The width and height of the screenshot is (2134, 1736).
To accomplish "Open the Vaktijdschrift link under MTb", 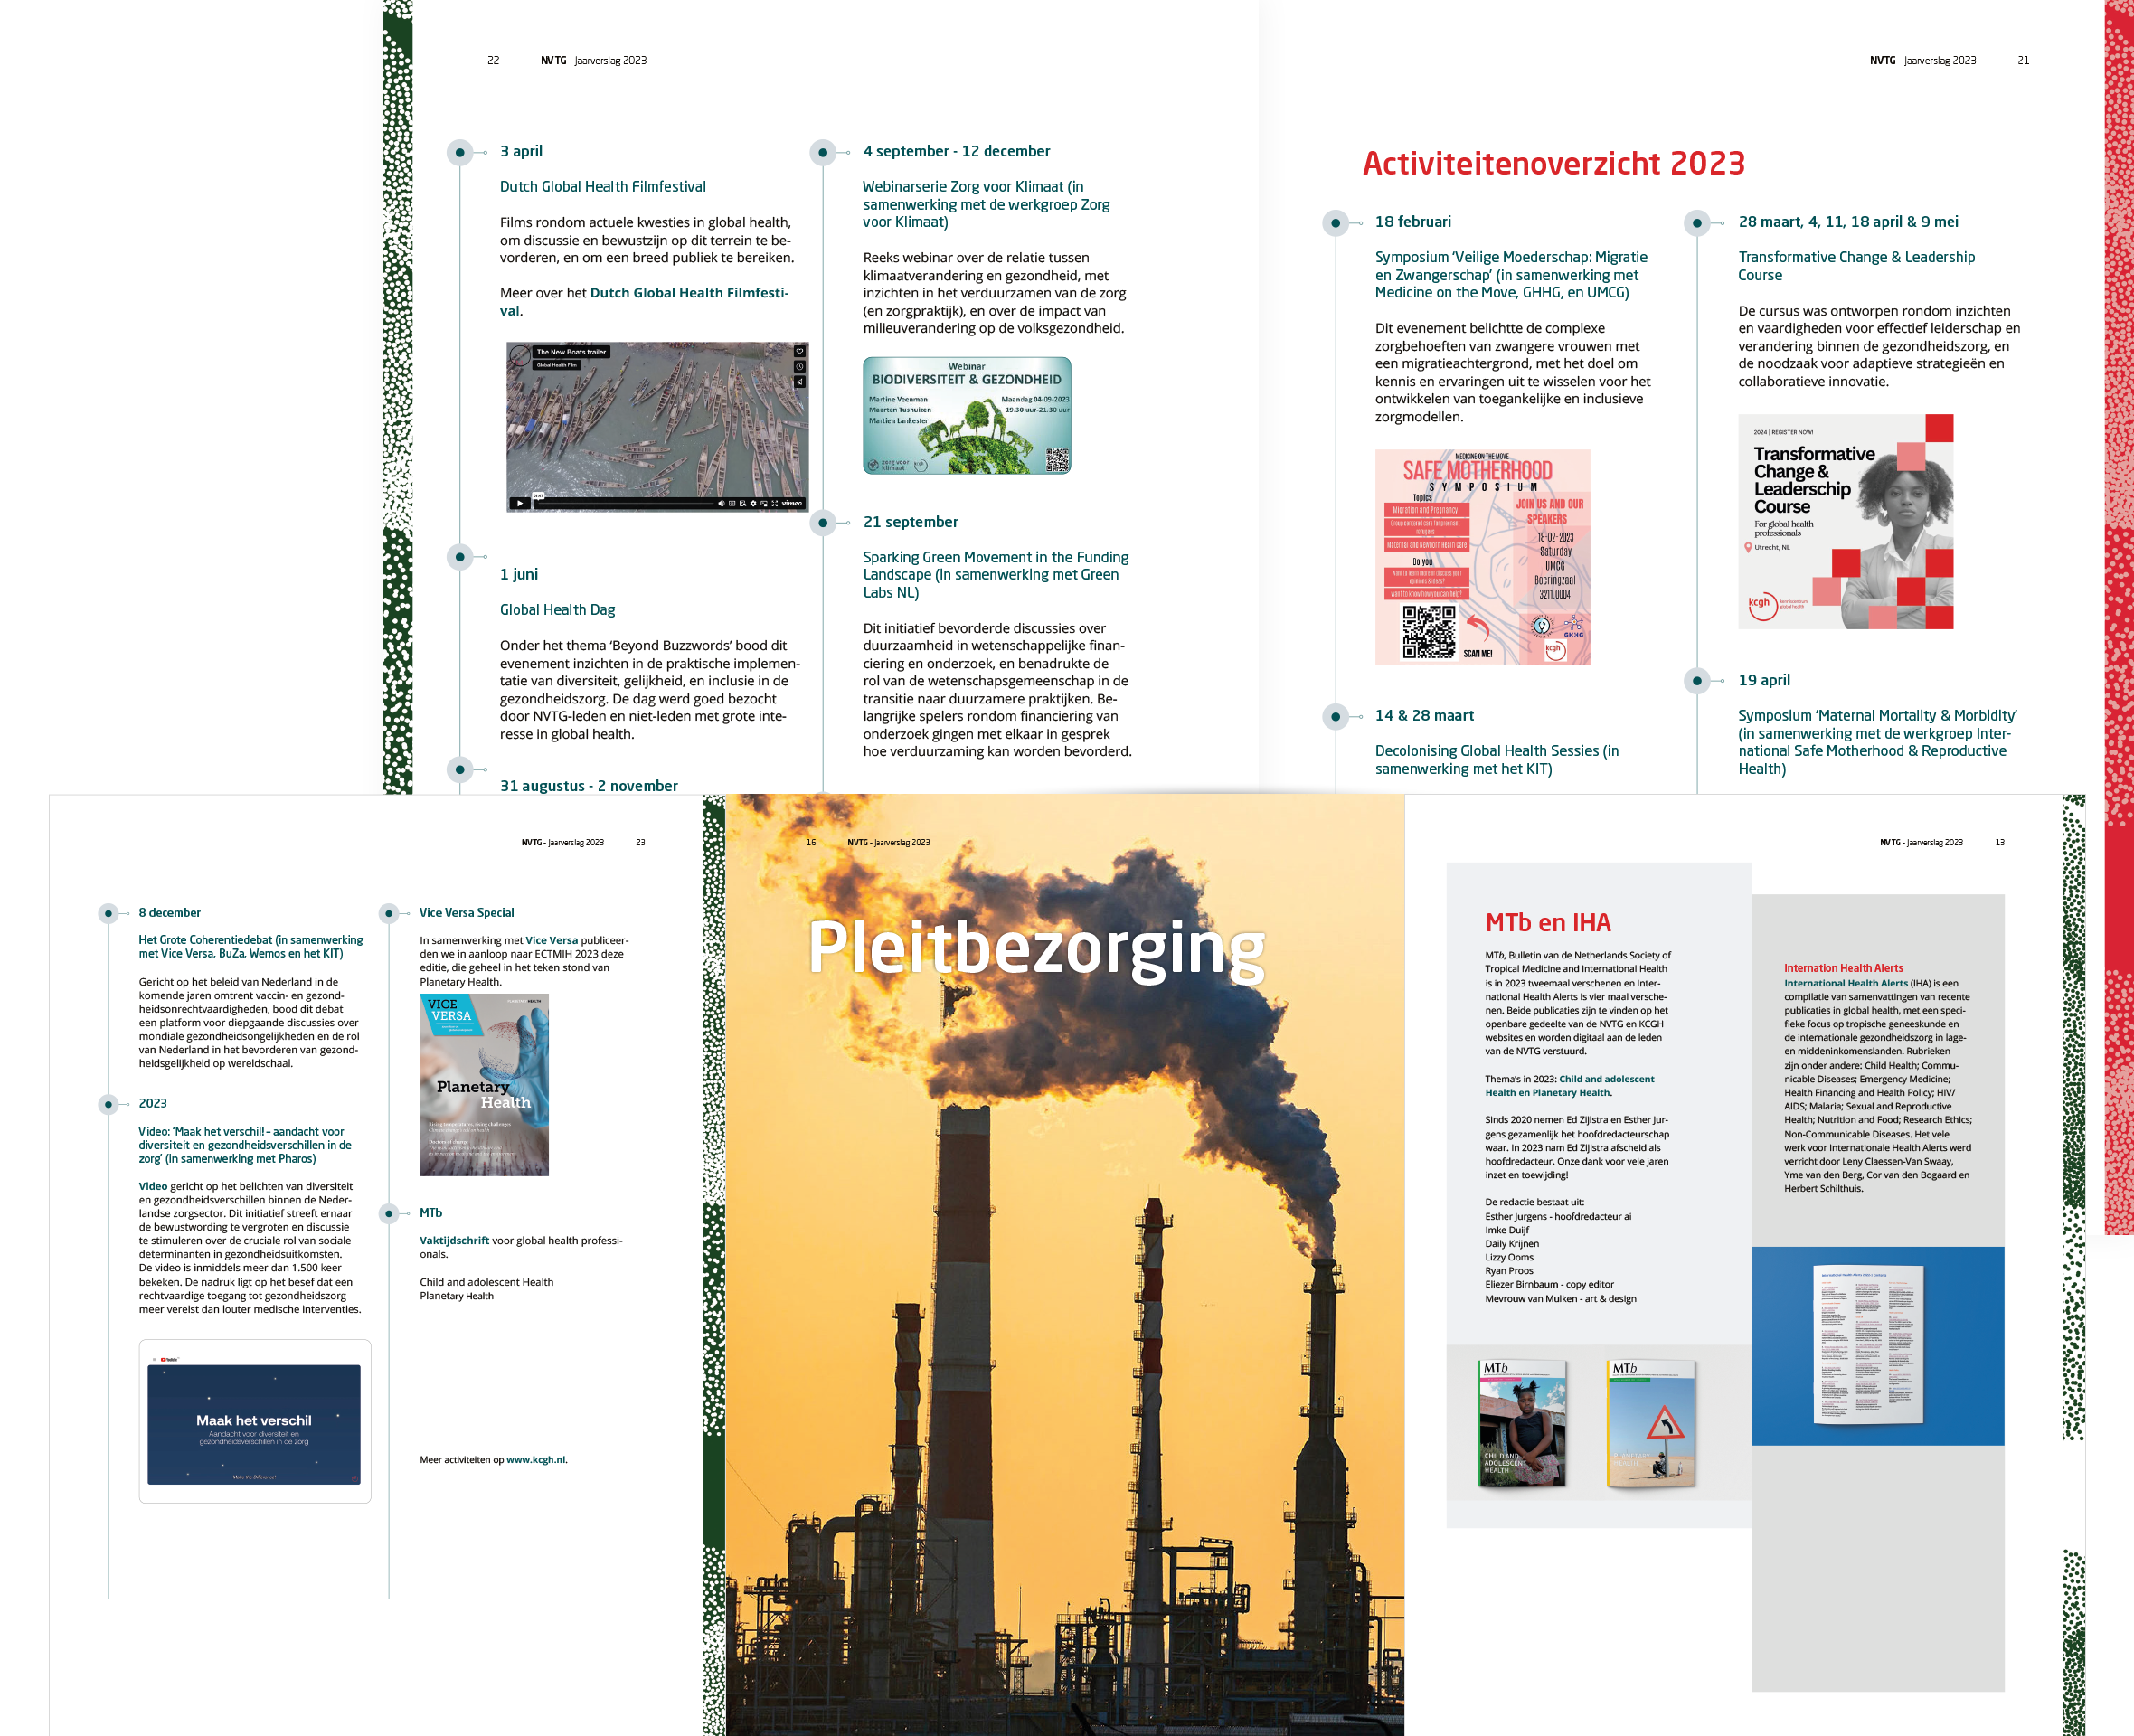I will (454, 1240).
